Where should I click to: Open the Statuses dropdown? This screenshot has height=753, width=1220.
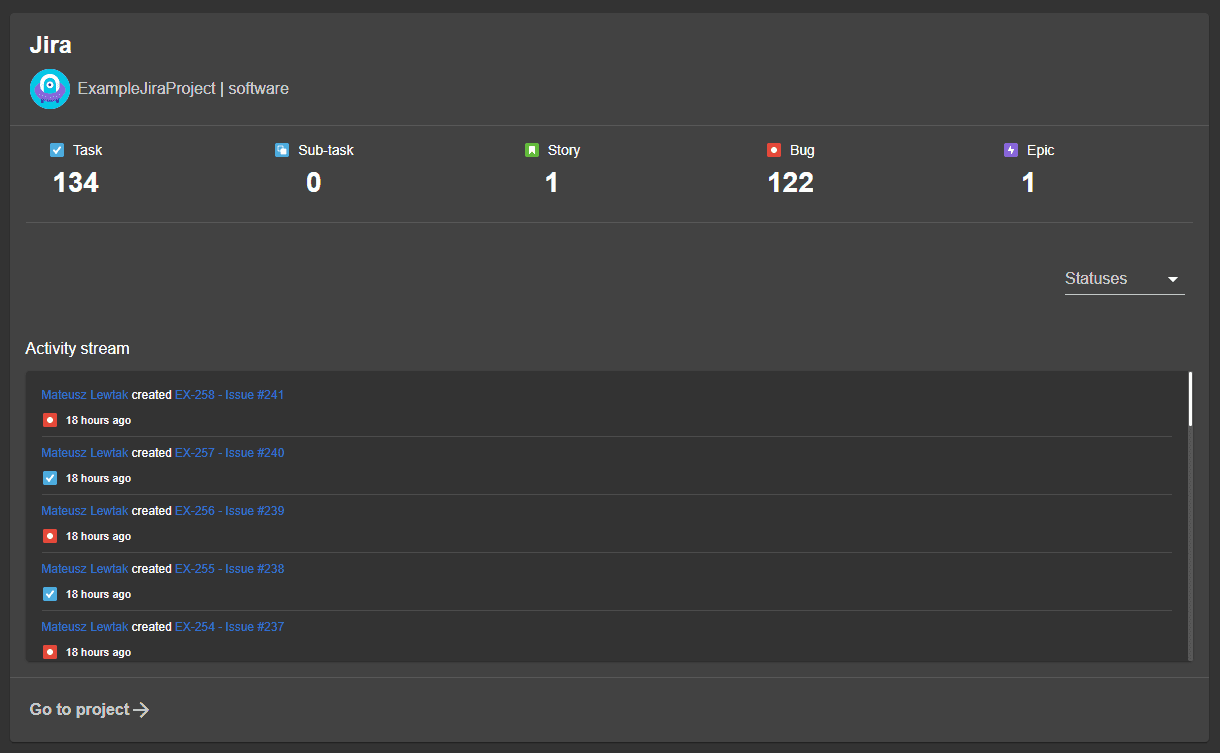click(x=1125, y=279)
